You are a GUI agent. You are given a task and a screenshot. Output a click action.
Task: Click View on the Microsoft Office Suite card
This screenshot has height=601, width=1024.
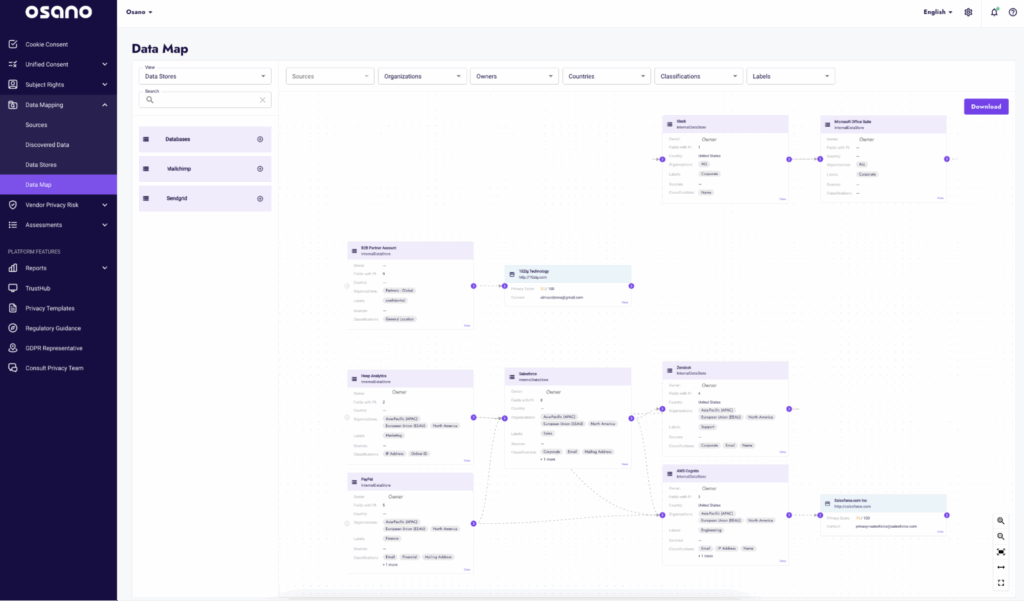point(940,198)
